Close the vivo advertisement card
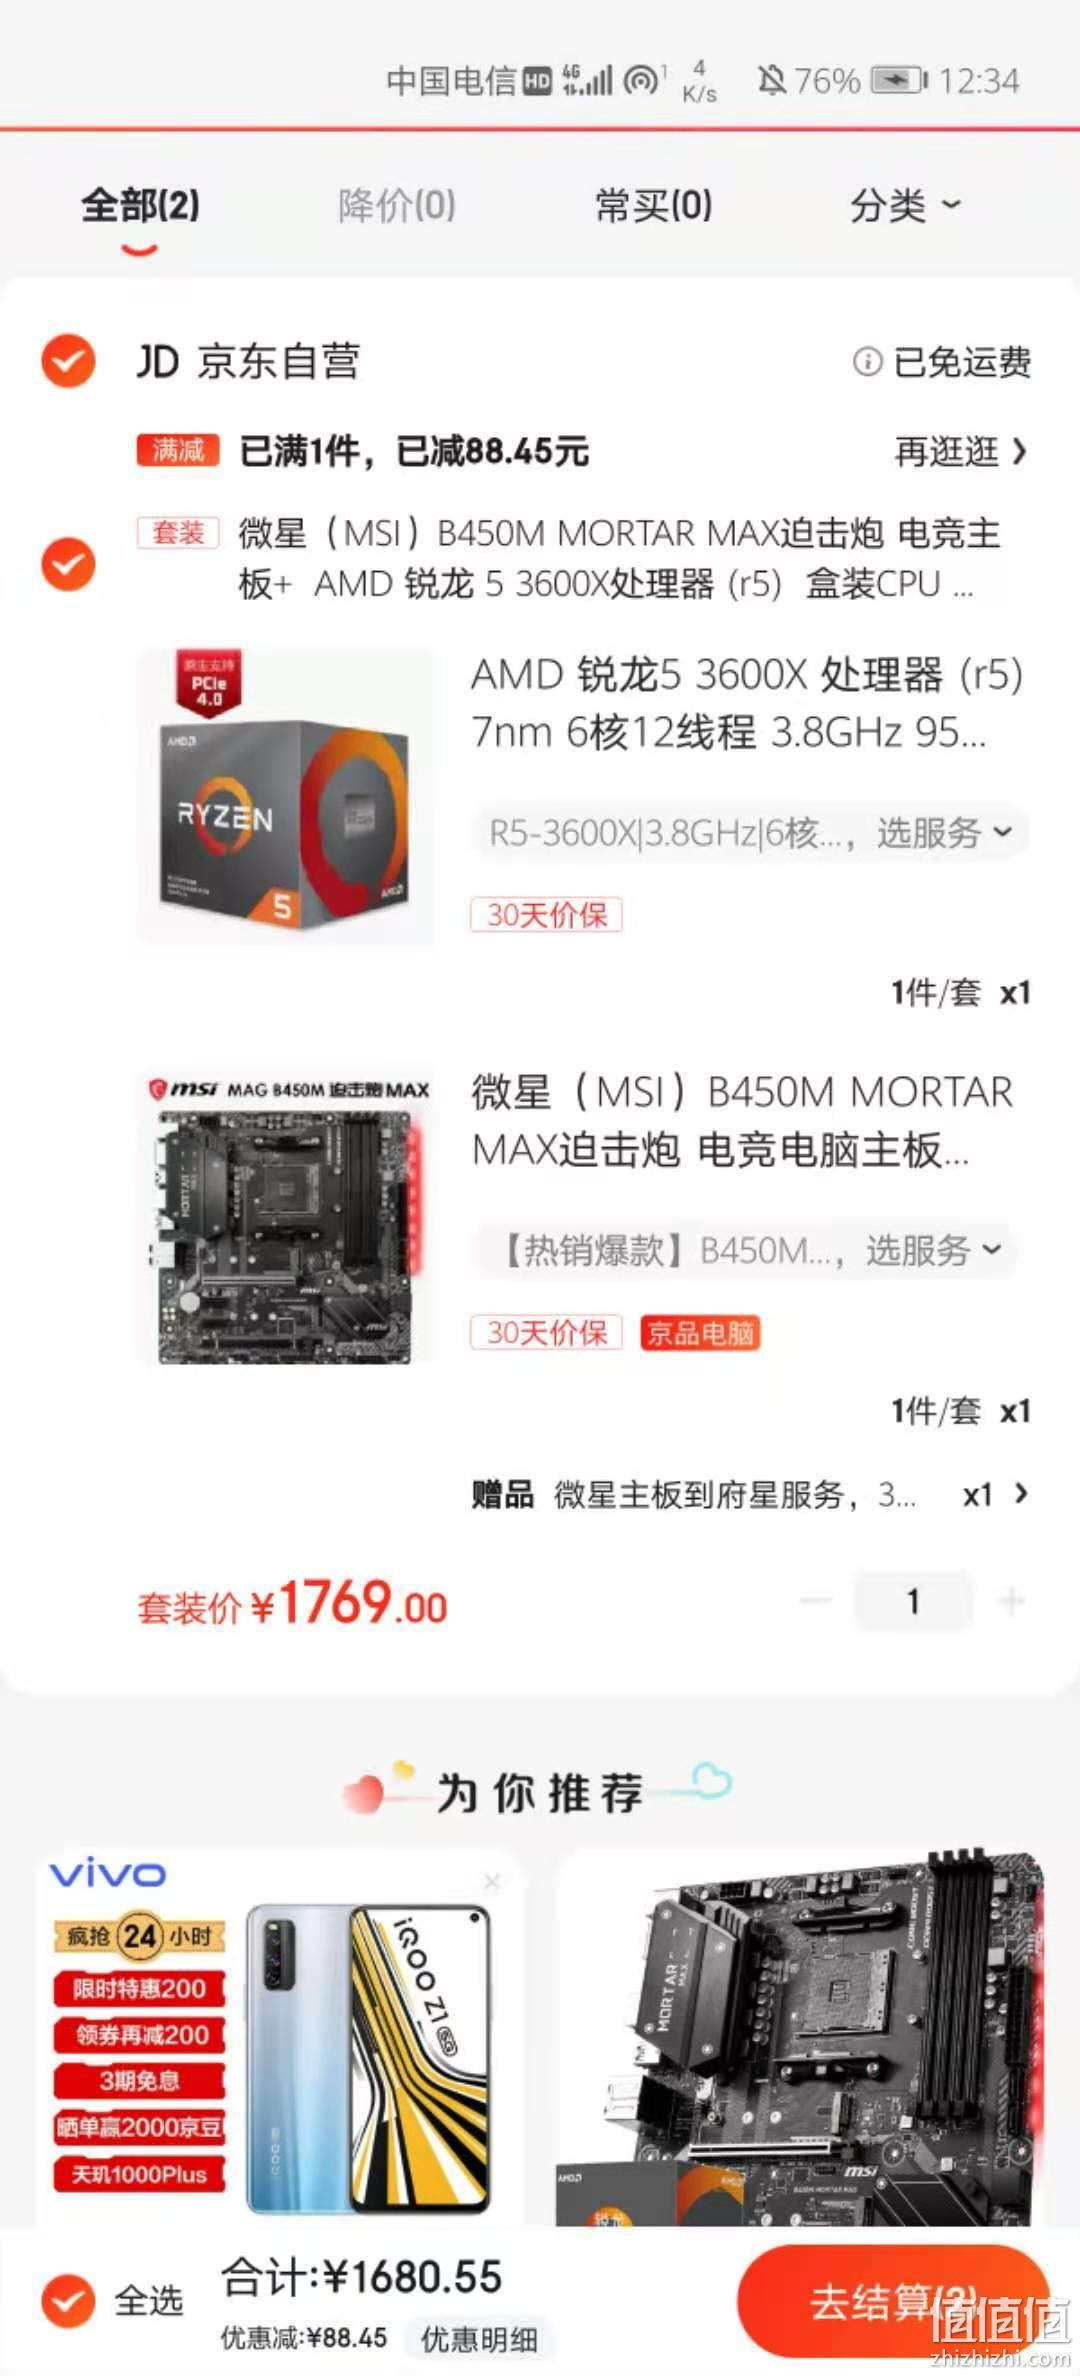The height and width of the screenshot is (2376, 1080). [492, 1882]
